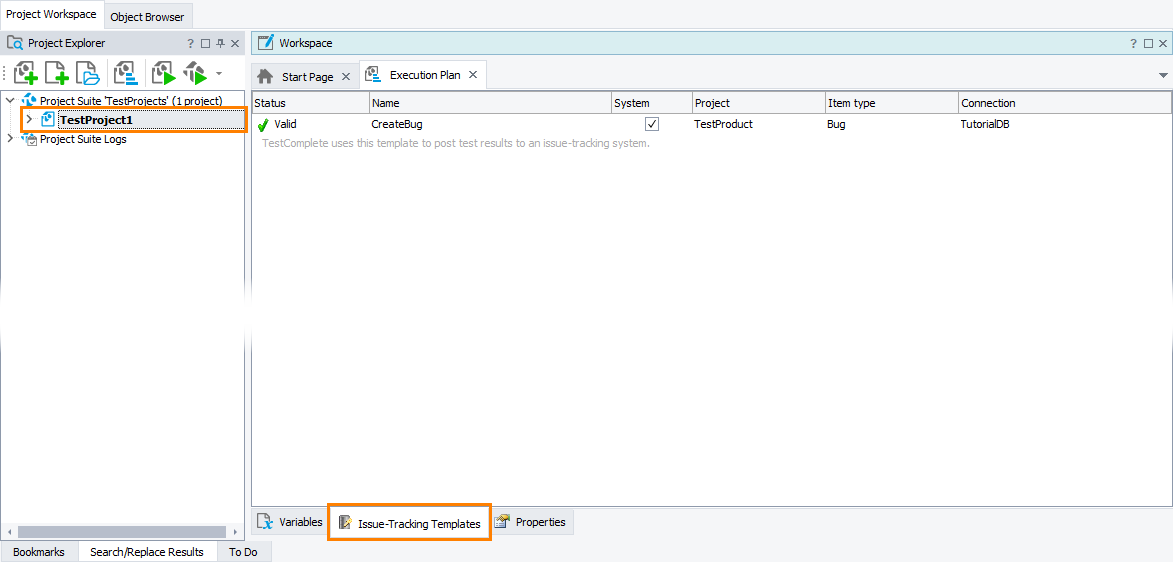Open Project Explorer help question mark
Viewport: 1173px width, 562px height.
pos(191,44)
